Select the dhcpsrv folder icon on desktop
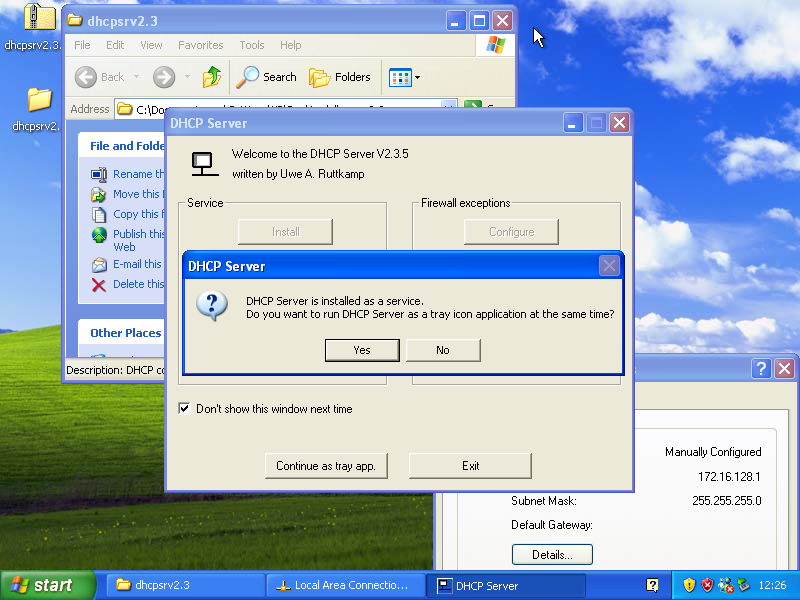Screen dimensions: 800x600 pos(39,99)
